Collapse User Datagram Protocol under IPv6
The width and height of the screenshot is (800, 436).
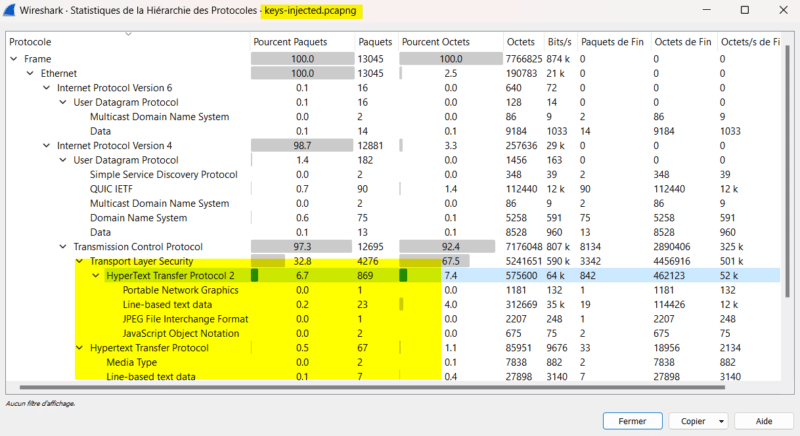tap(63, 102)
